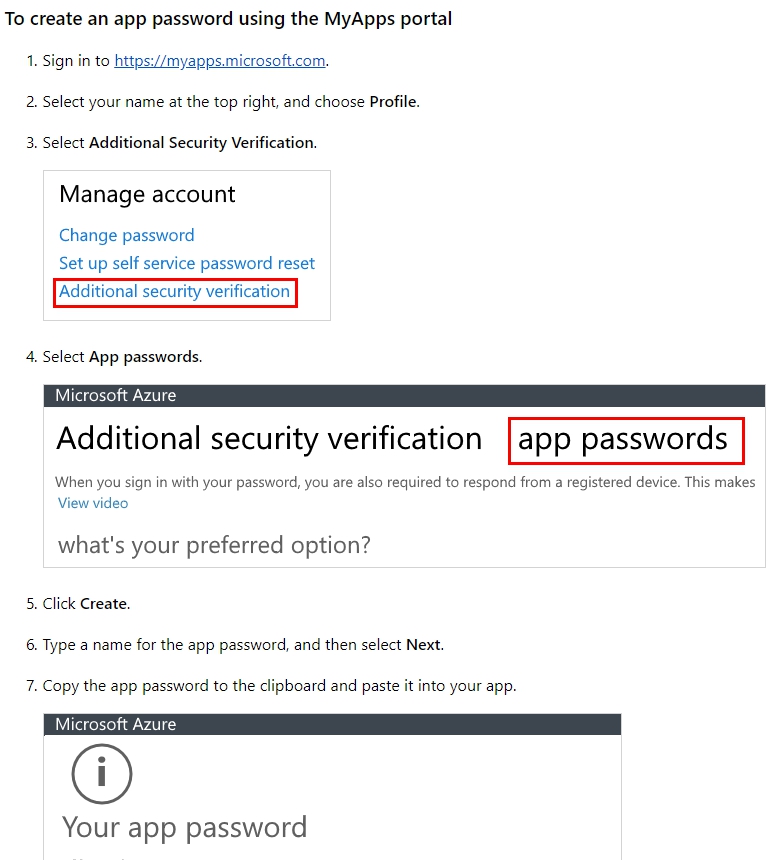The image size is (784, 860).
Task: Click the Manage account heading
Action: tap(147, 194)
